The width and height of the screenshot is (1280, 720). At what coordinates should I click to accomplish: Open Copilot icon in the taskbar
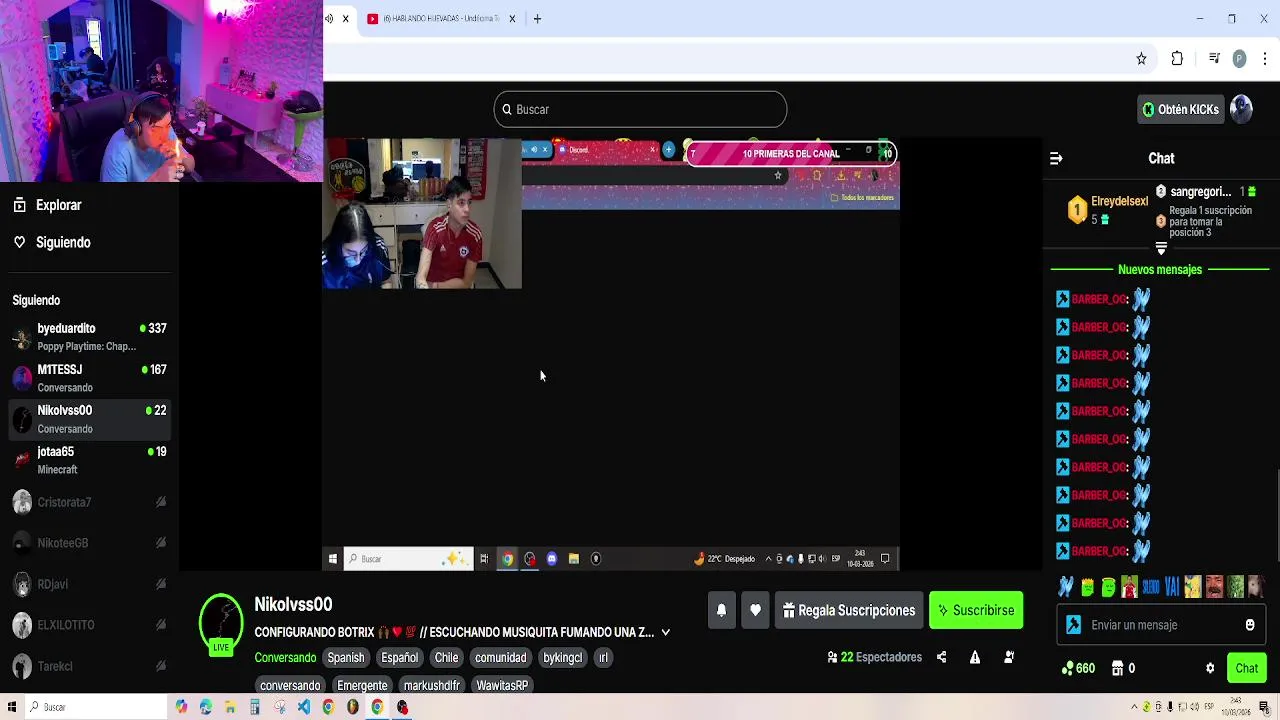(x=181, y=707)
